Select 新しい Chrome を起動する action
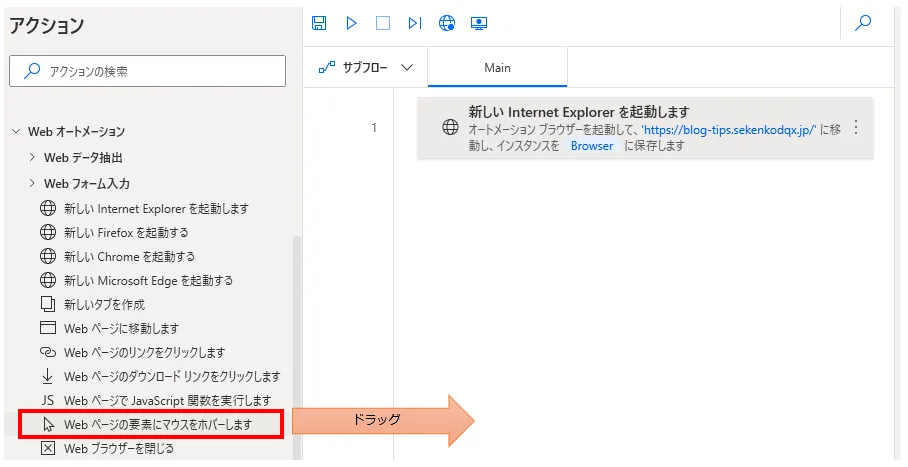 pyautogui.click(x=129, y=257)
